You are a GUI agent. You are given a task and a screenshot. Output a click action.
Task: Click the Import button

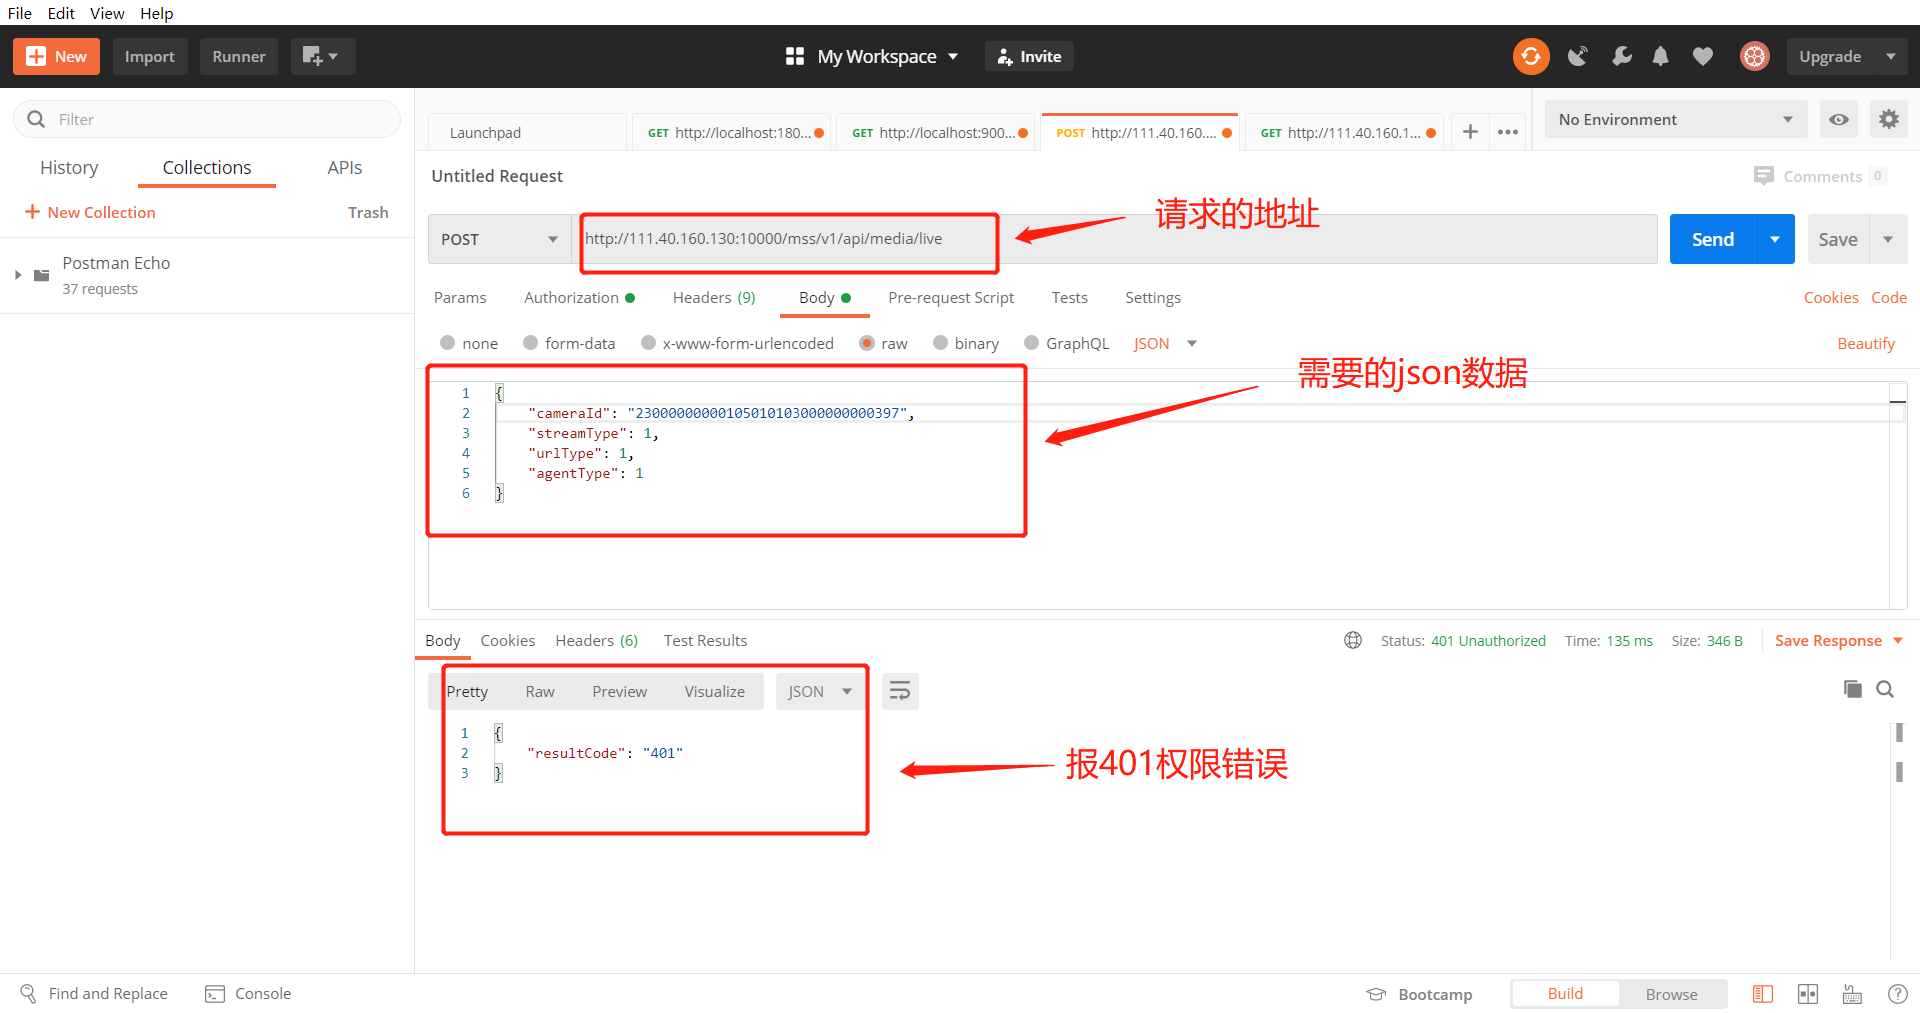150,57
